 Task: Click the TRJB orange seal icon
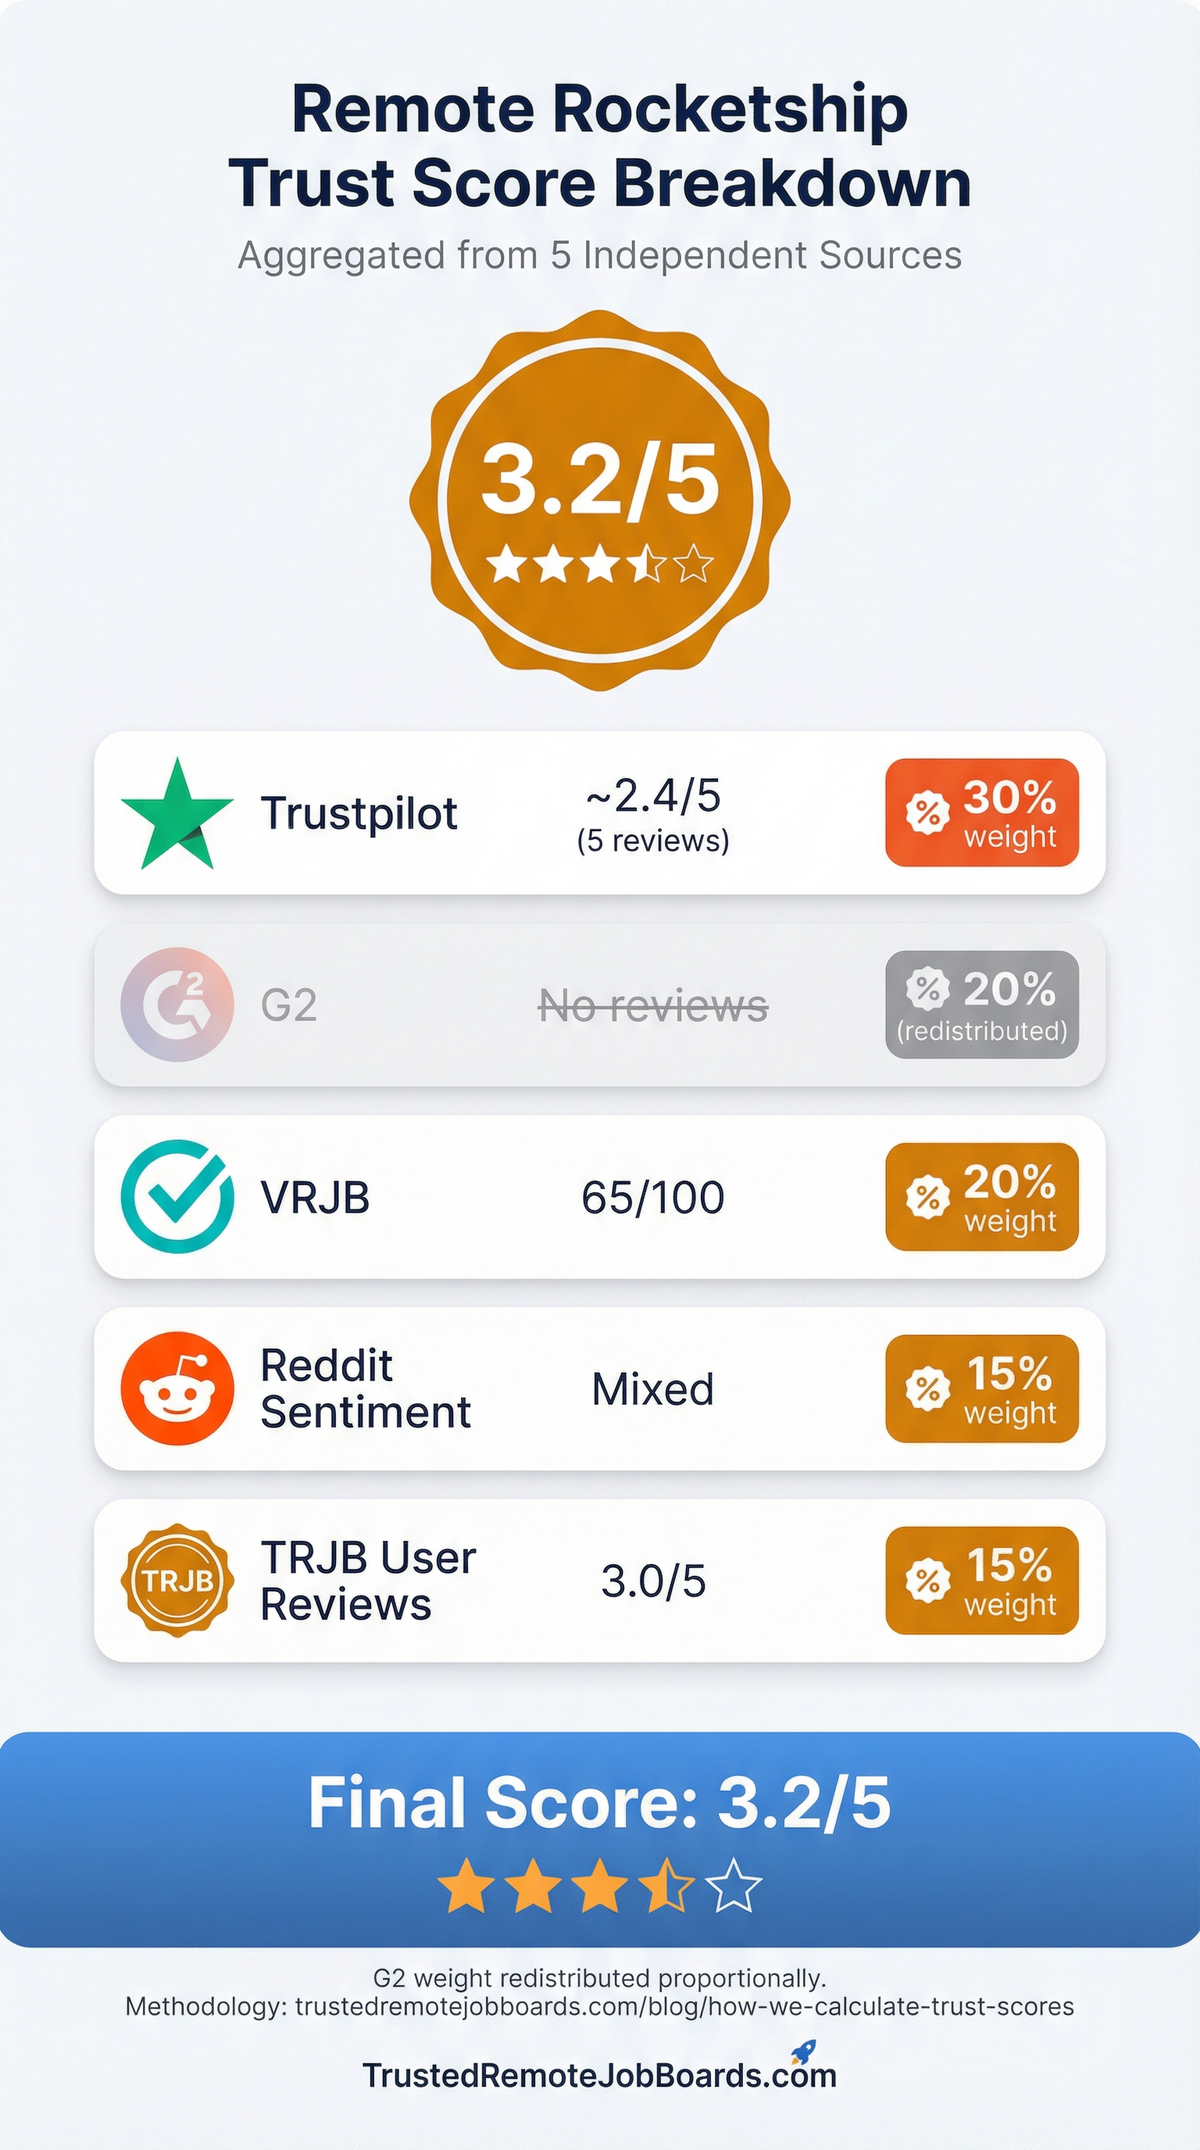click(177, 1580)
